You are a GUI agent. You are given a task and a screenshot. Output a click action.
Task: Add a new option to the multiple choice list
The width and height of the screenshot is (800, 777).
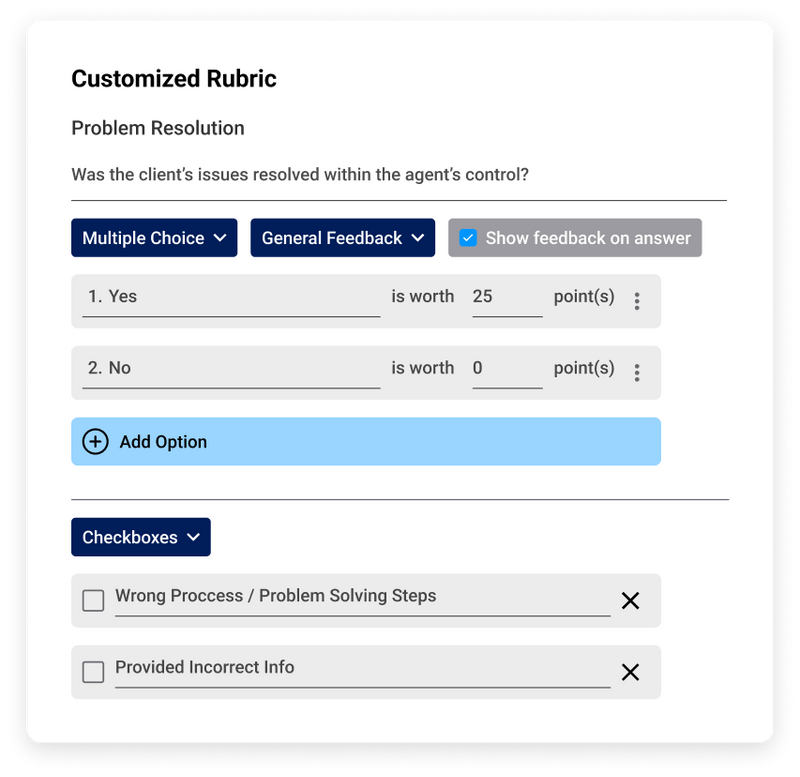366,441
